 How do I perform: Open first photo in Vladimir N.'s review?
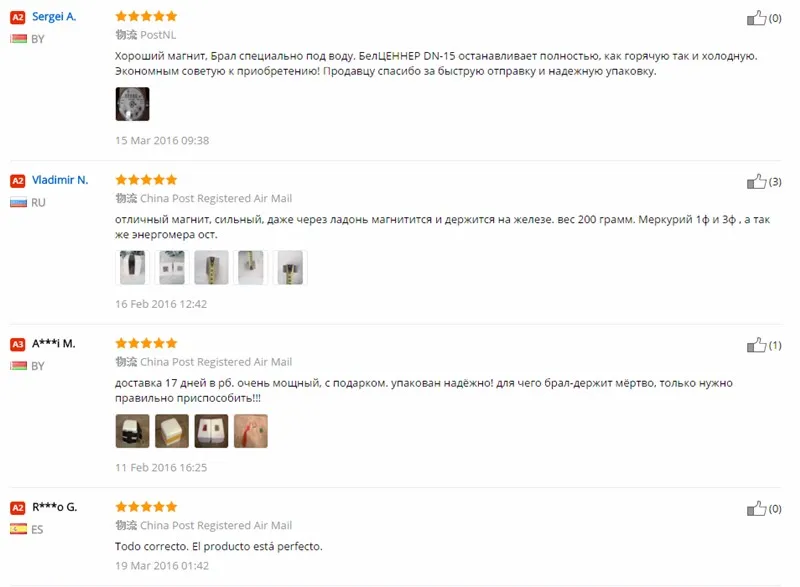(133, 267)
